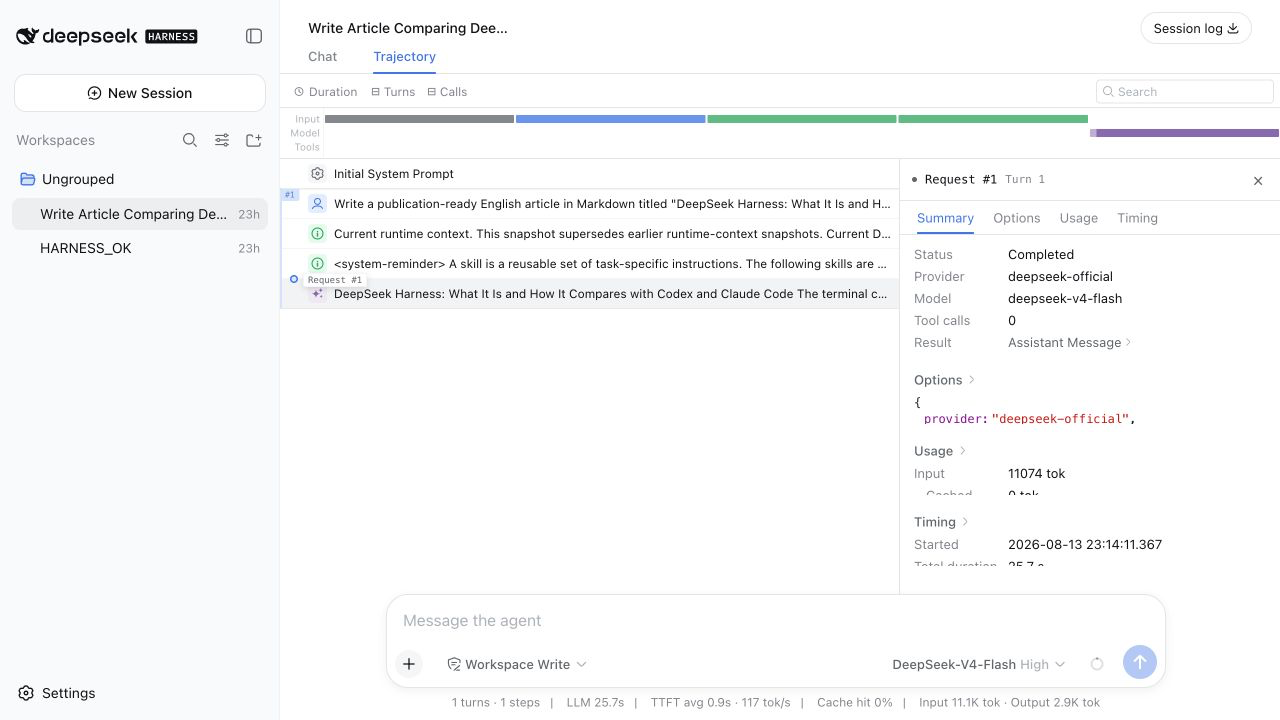Image resolution: width=1280 pixels, height=720 pixels.
Task: Click the Message the agent field
Action: point(775,621)
